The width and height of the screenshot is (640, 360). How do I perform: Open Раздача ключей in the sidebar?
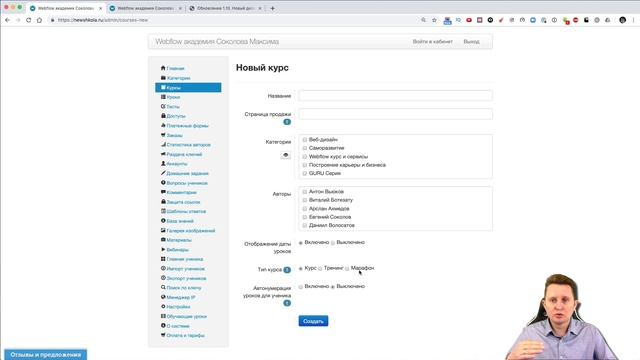click(x=184, y=154)
